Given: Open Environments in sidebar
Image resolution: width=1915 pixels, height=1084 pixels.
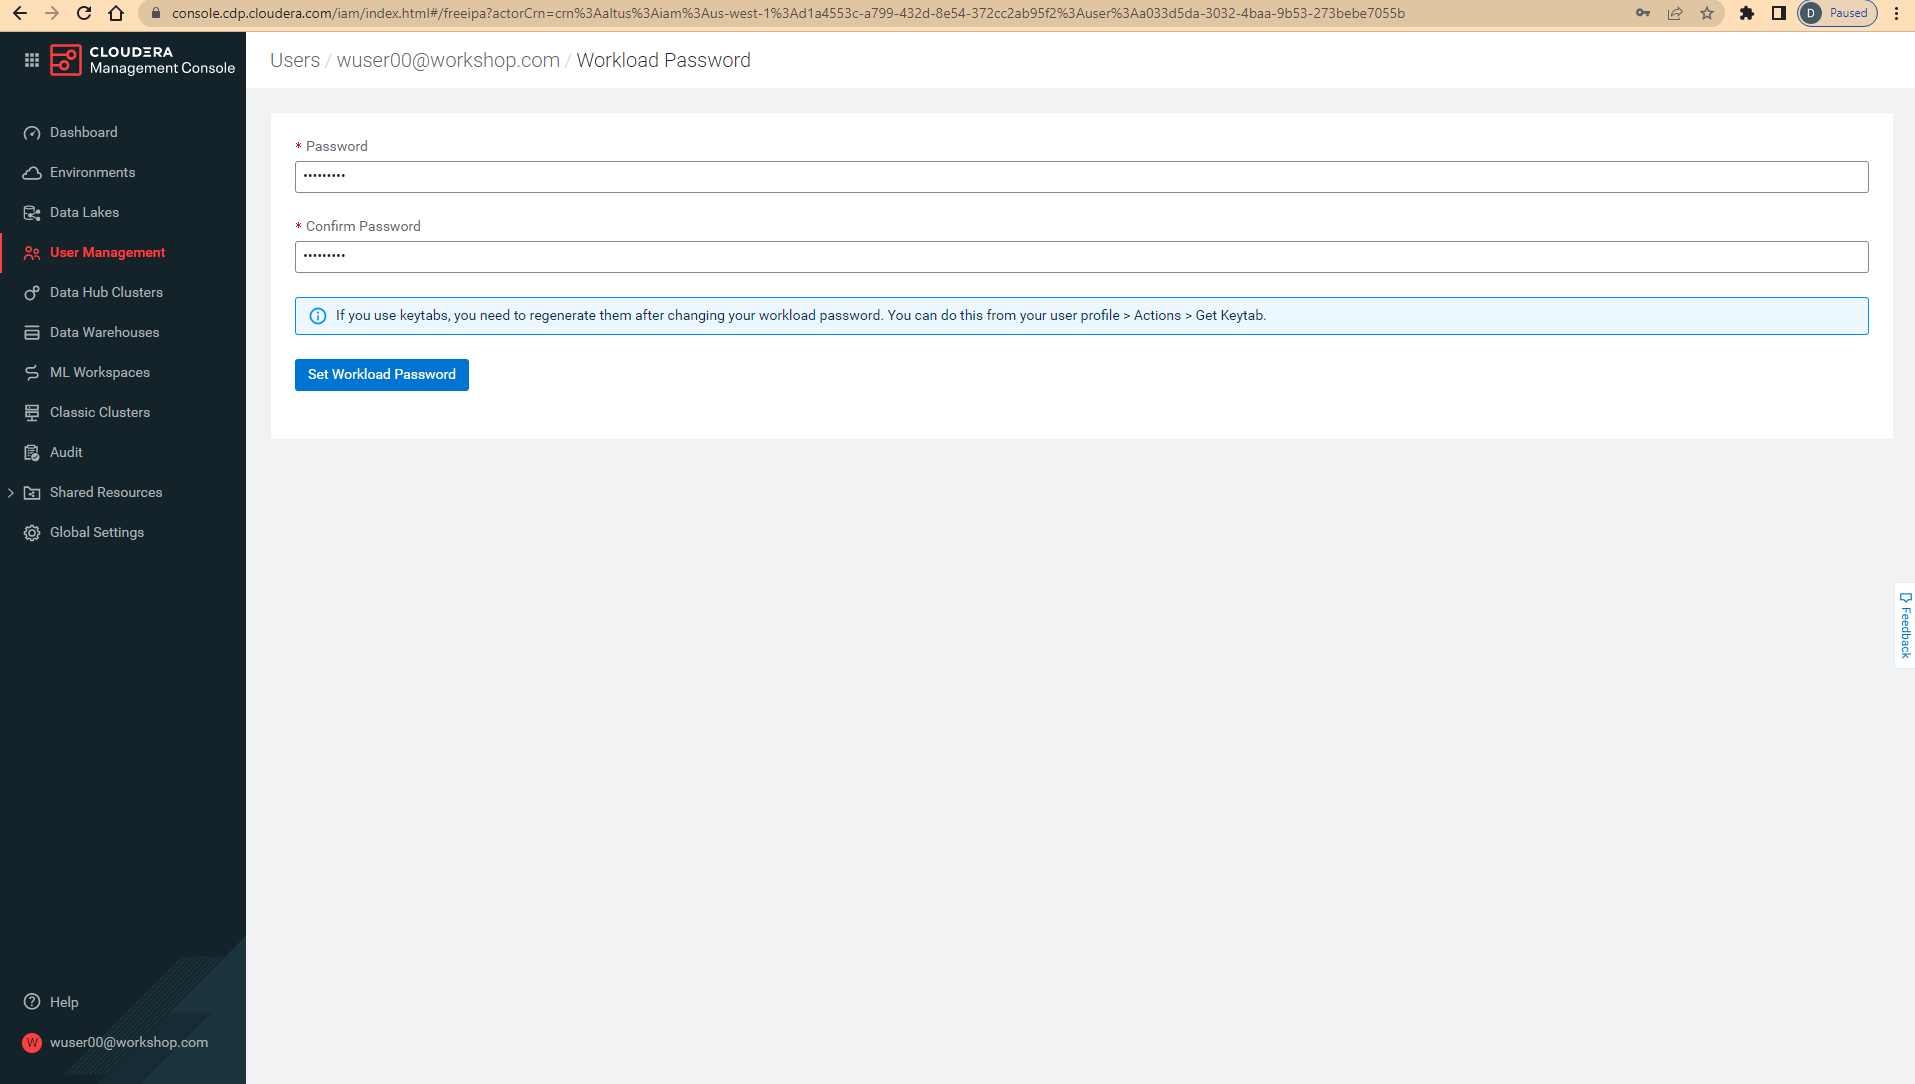Looking at the screenshot, I should [93, 172].
